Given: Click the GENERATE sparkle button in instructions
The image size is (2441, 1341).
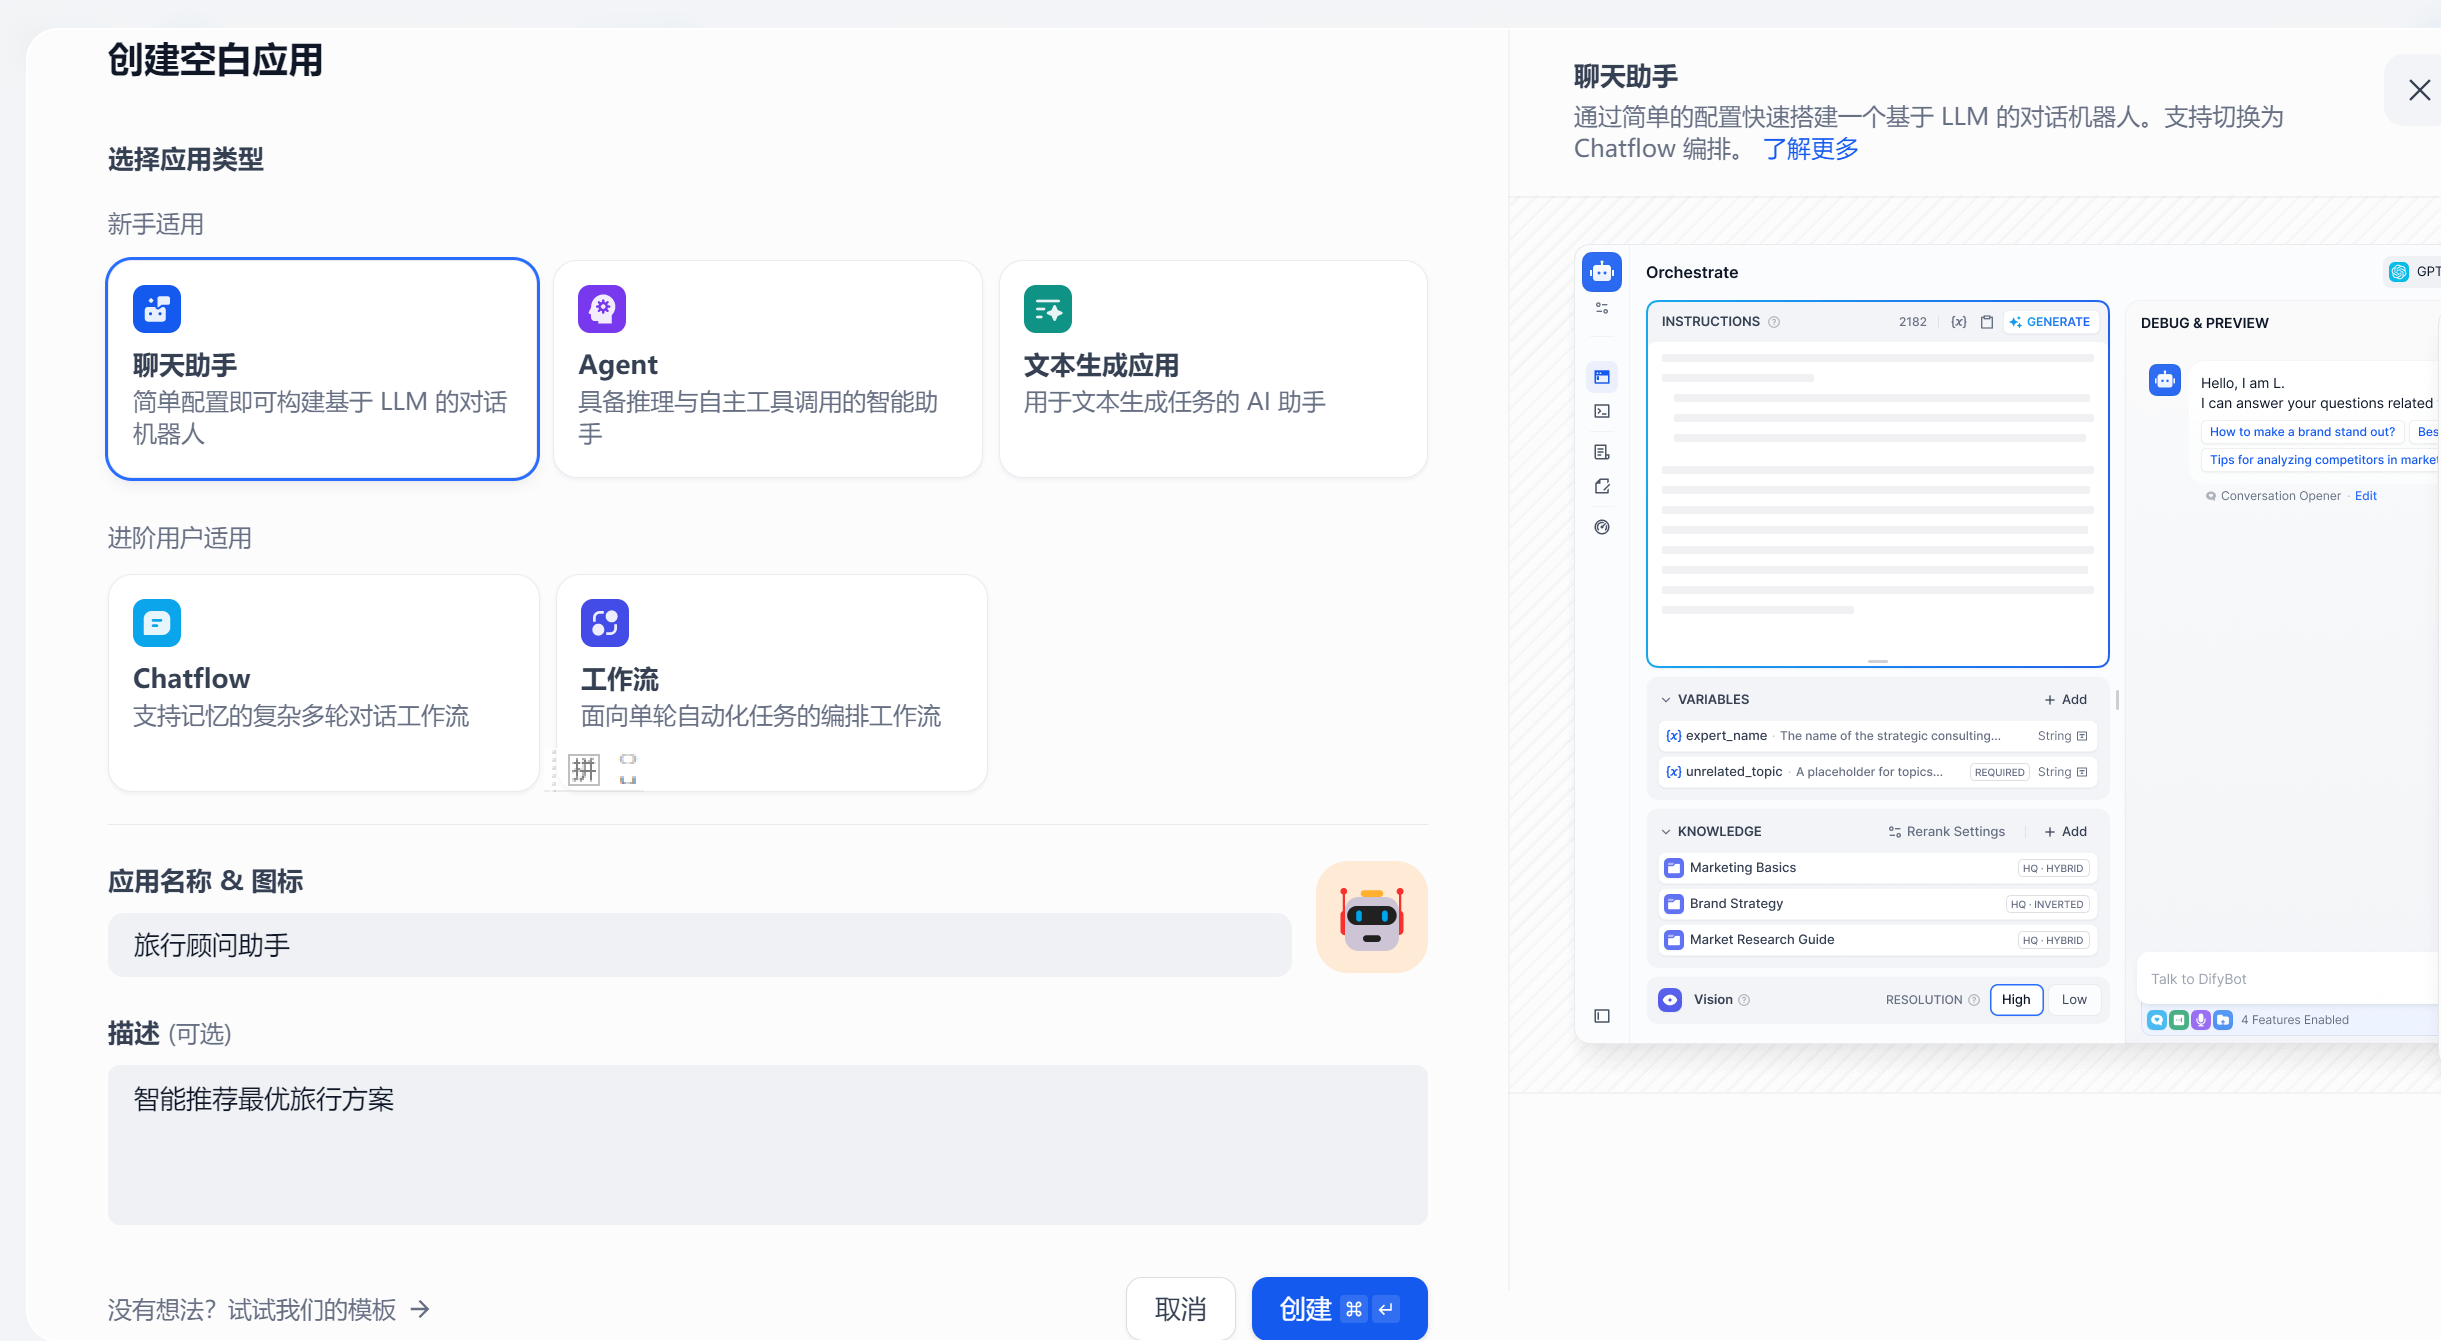Looking at the screenshot, I should (x=2050, y=322).
